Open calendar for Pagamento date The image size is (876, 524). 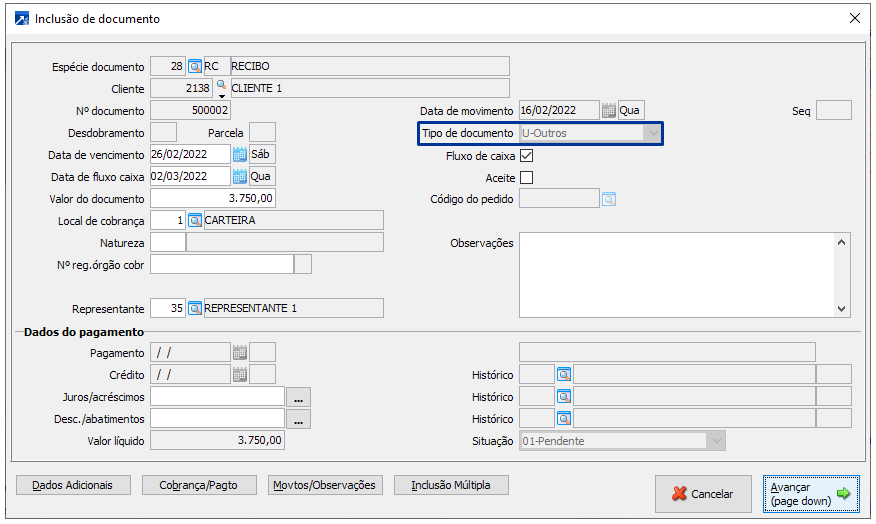[x=239, y=352]
